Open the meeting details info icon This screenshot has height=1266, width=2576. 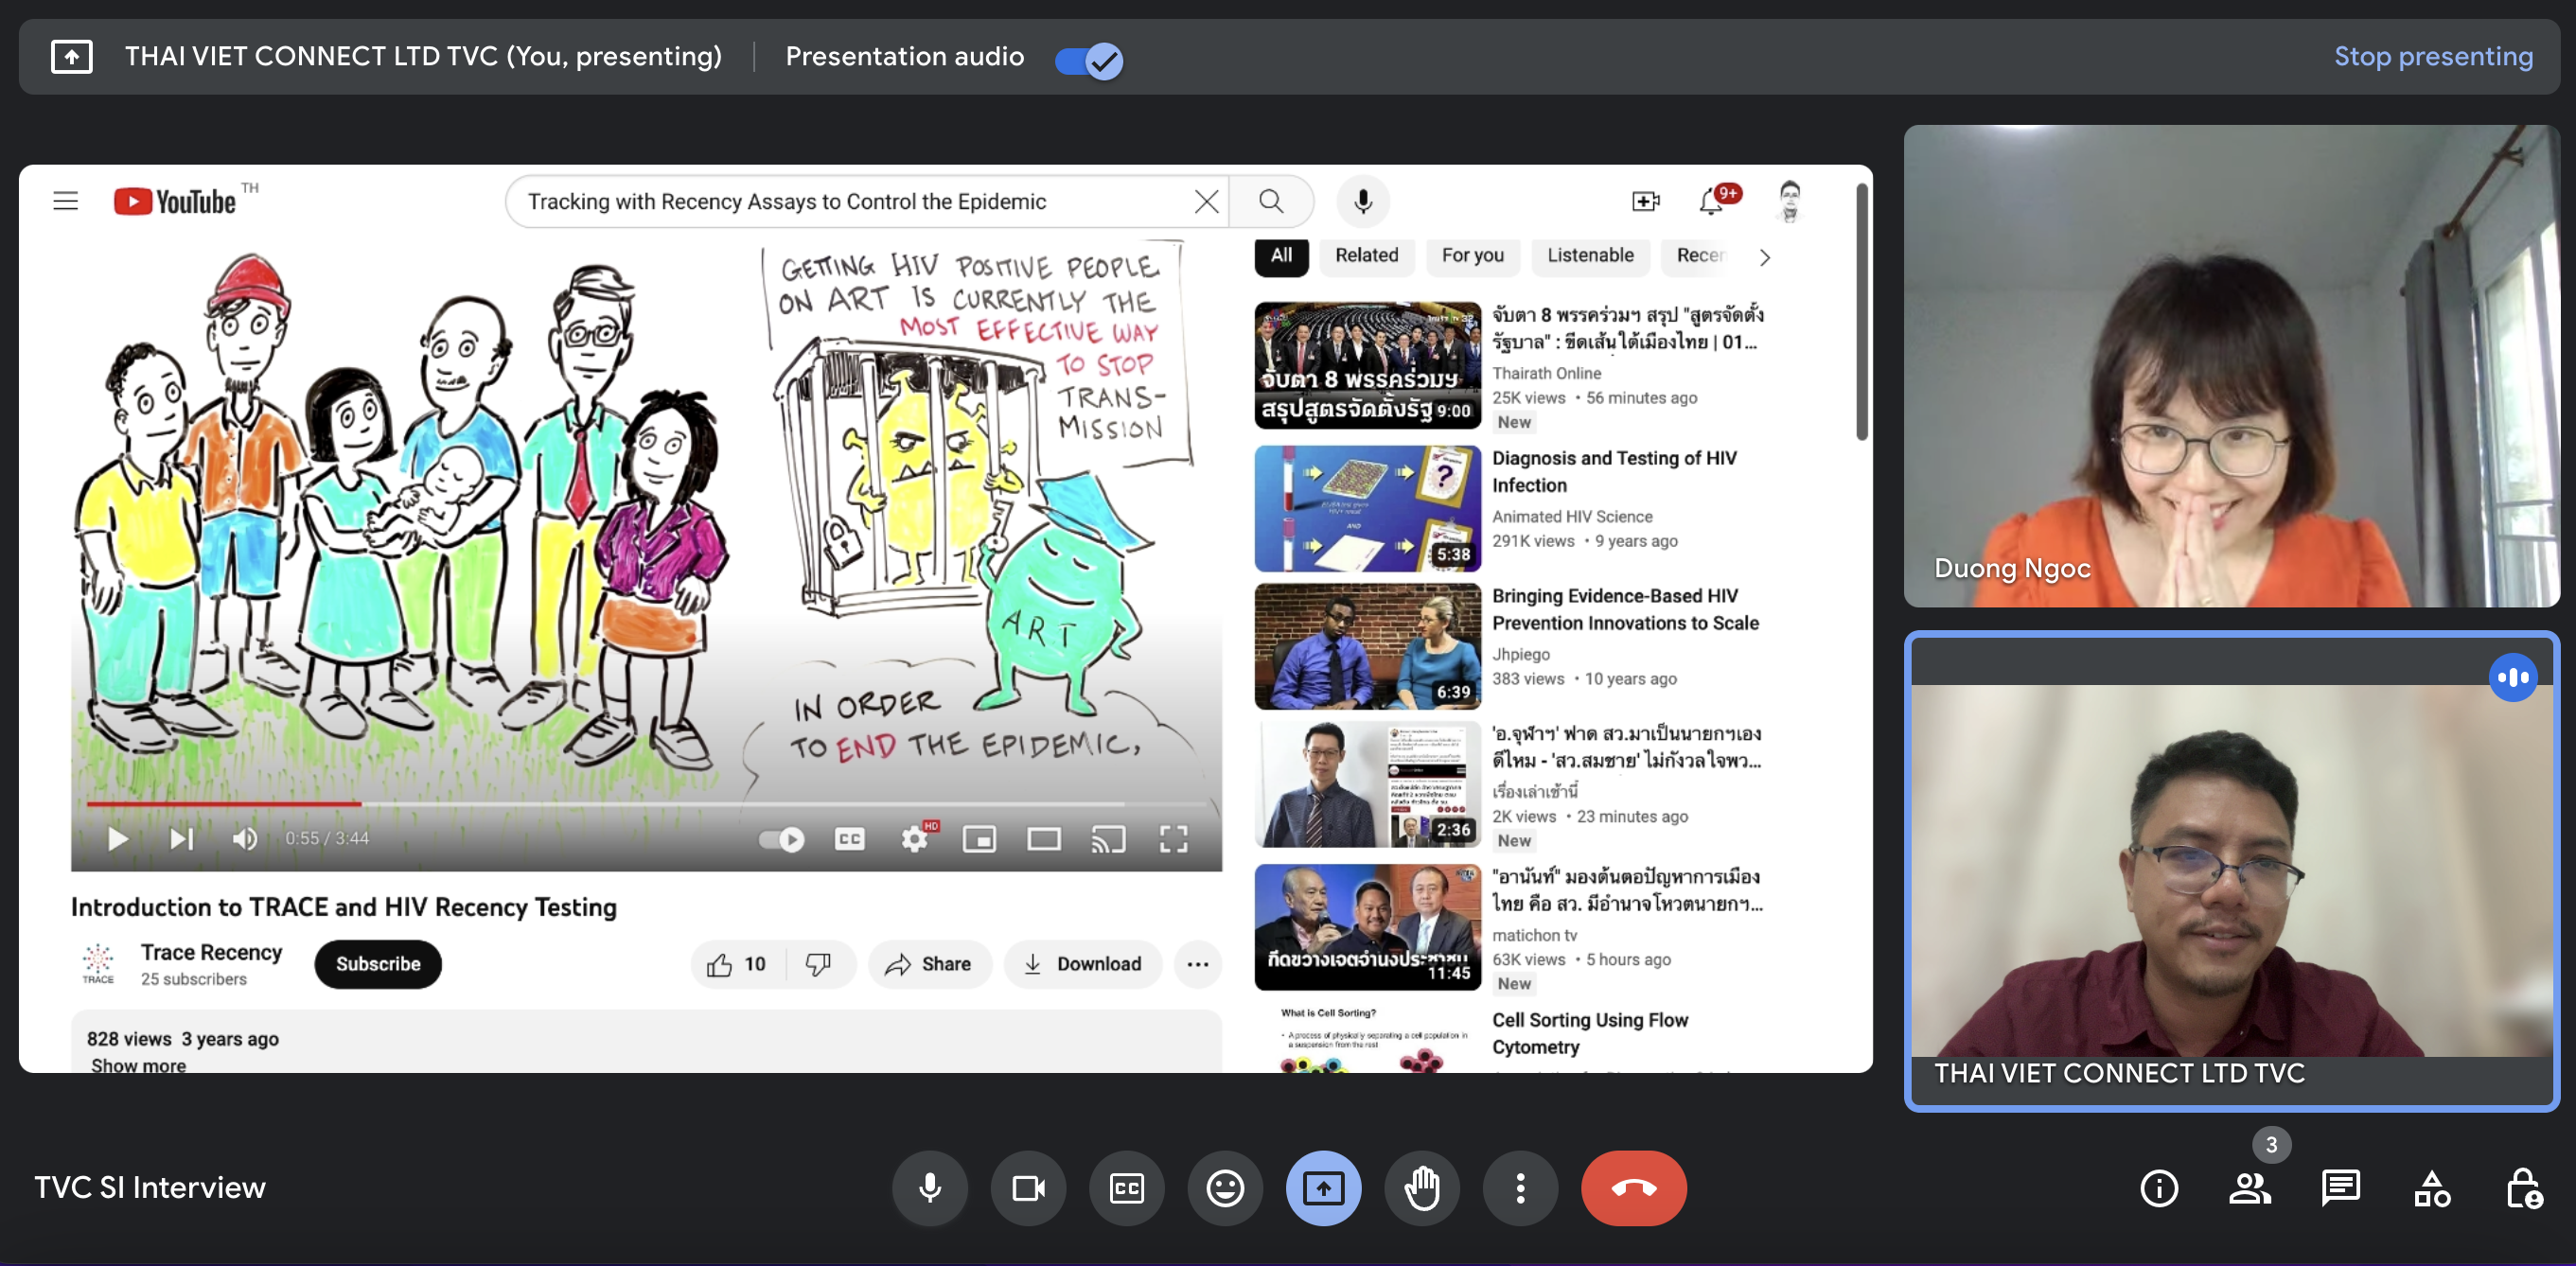(2158, 1187)
